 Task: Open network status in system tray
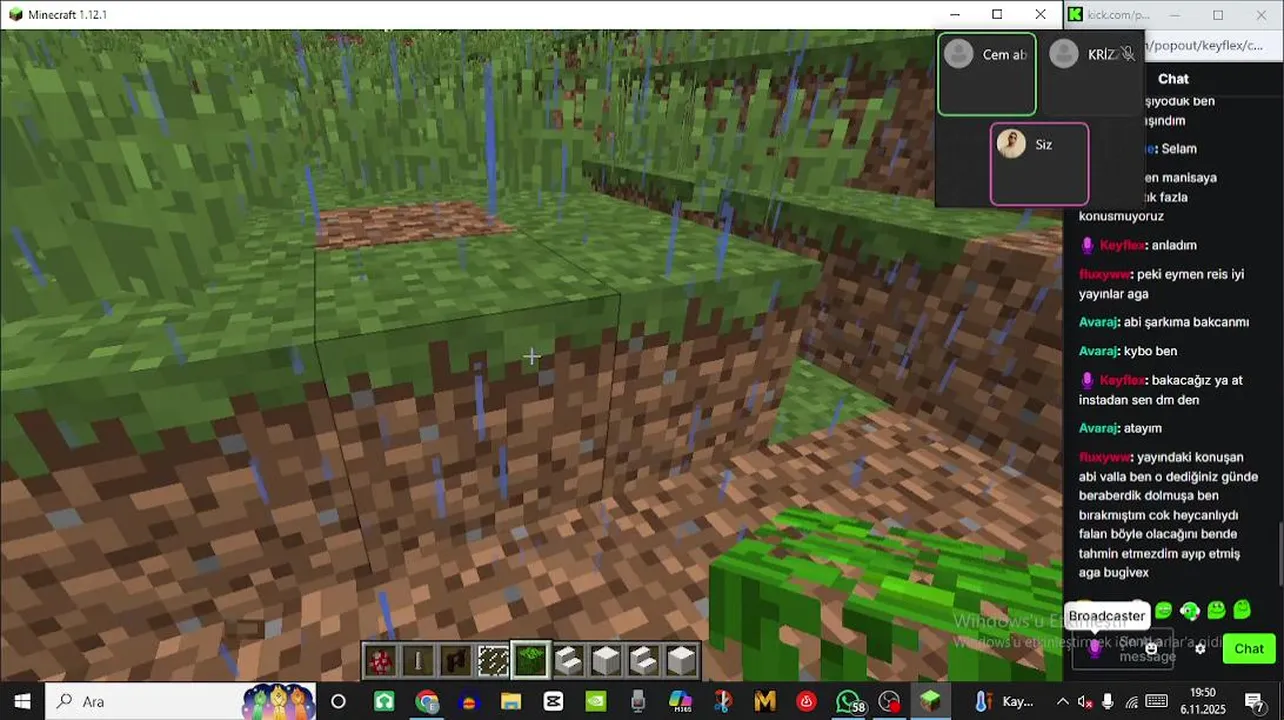[1131, 701]
